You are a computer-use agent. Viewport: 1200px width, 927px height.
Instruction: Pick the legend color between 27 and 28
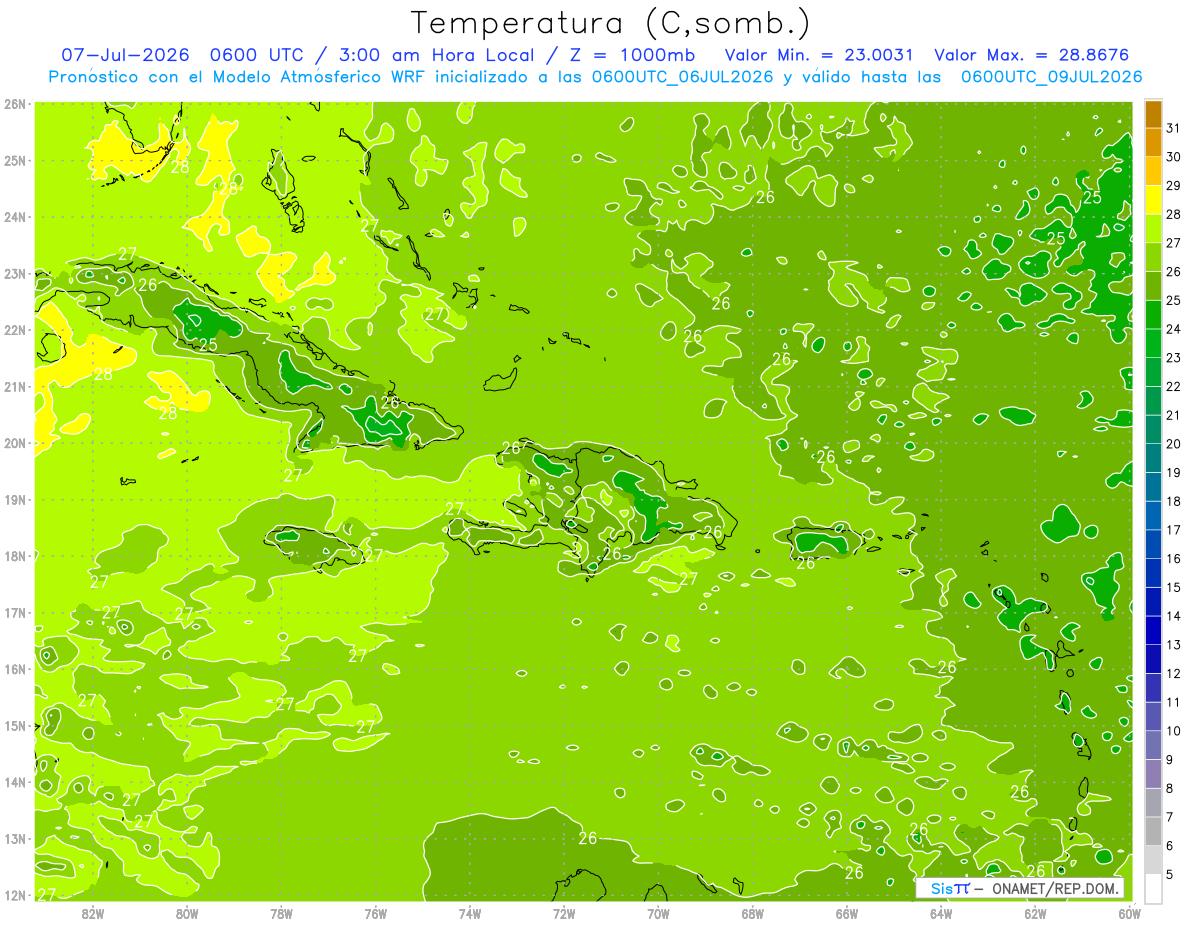click(x=1153, y=229)
